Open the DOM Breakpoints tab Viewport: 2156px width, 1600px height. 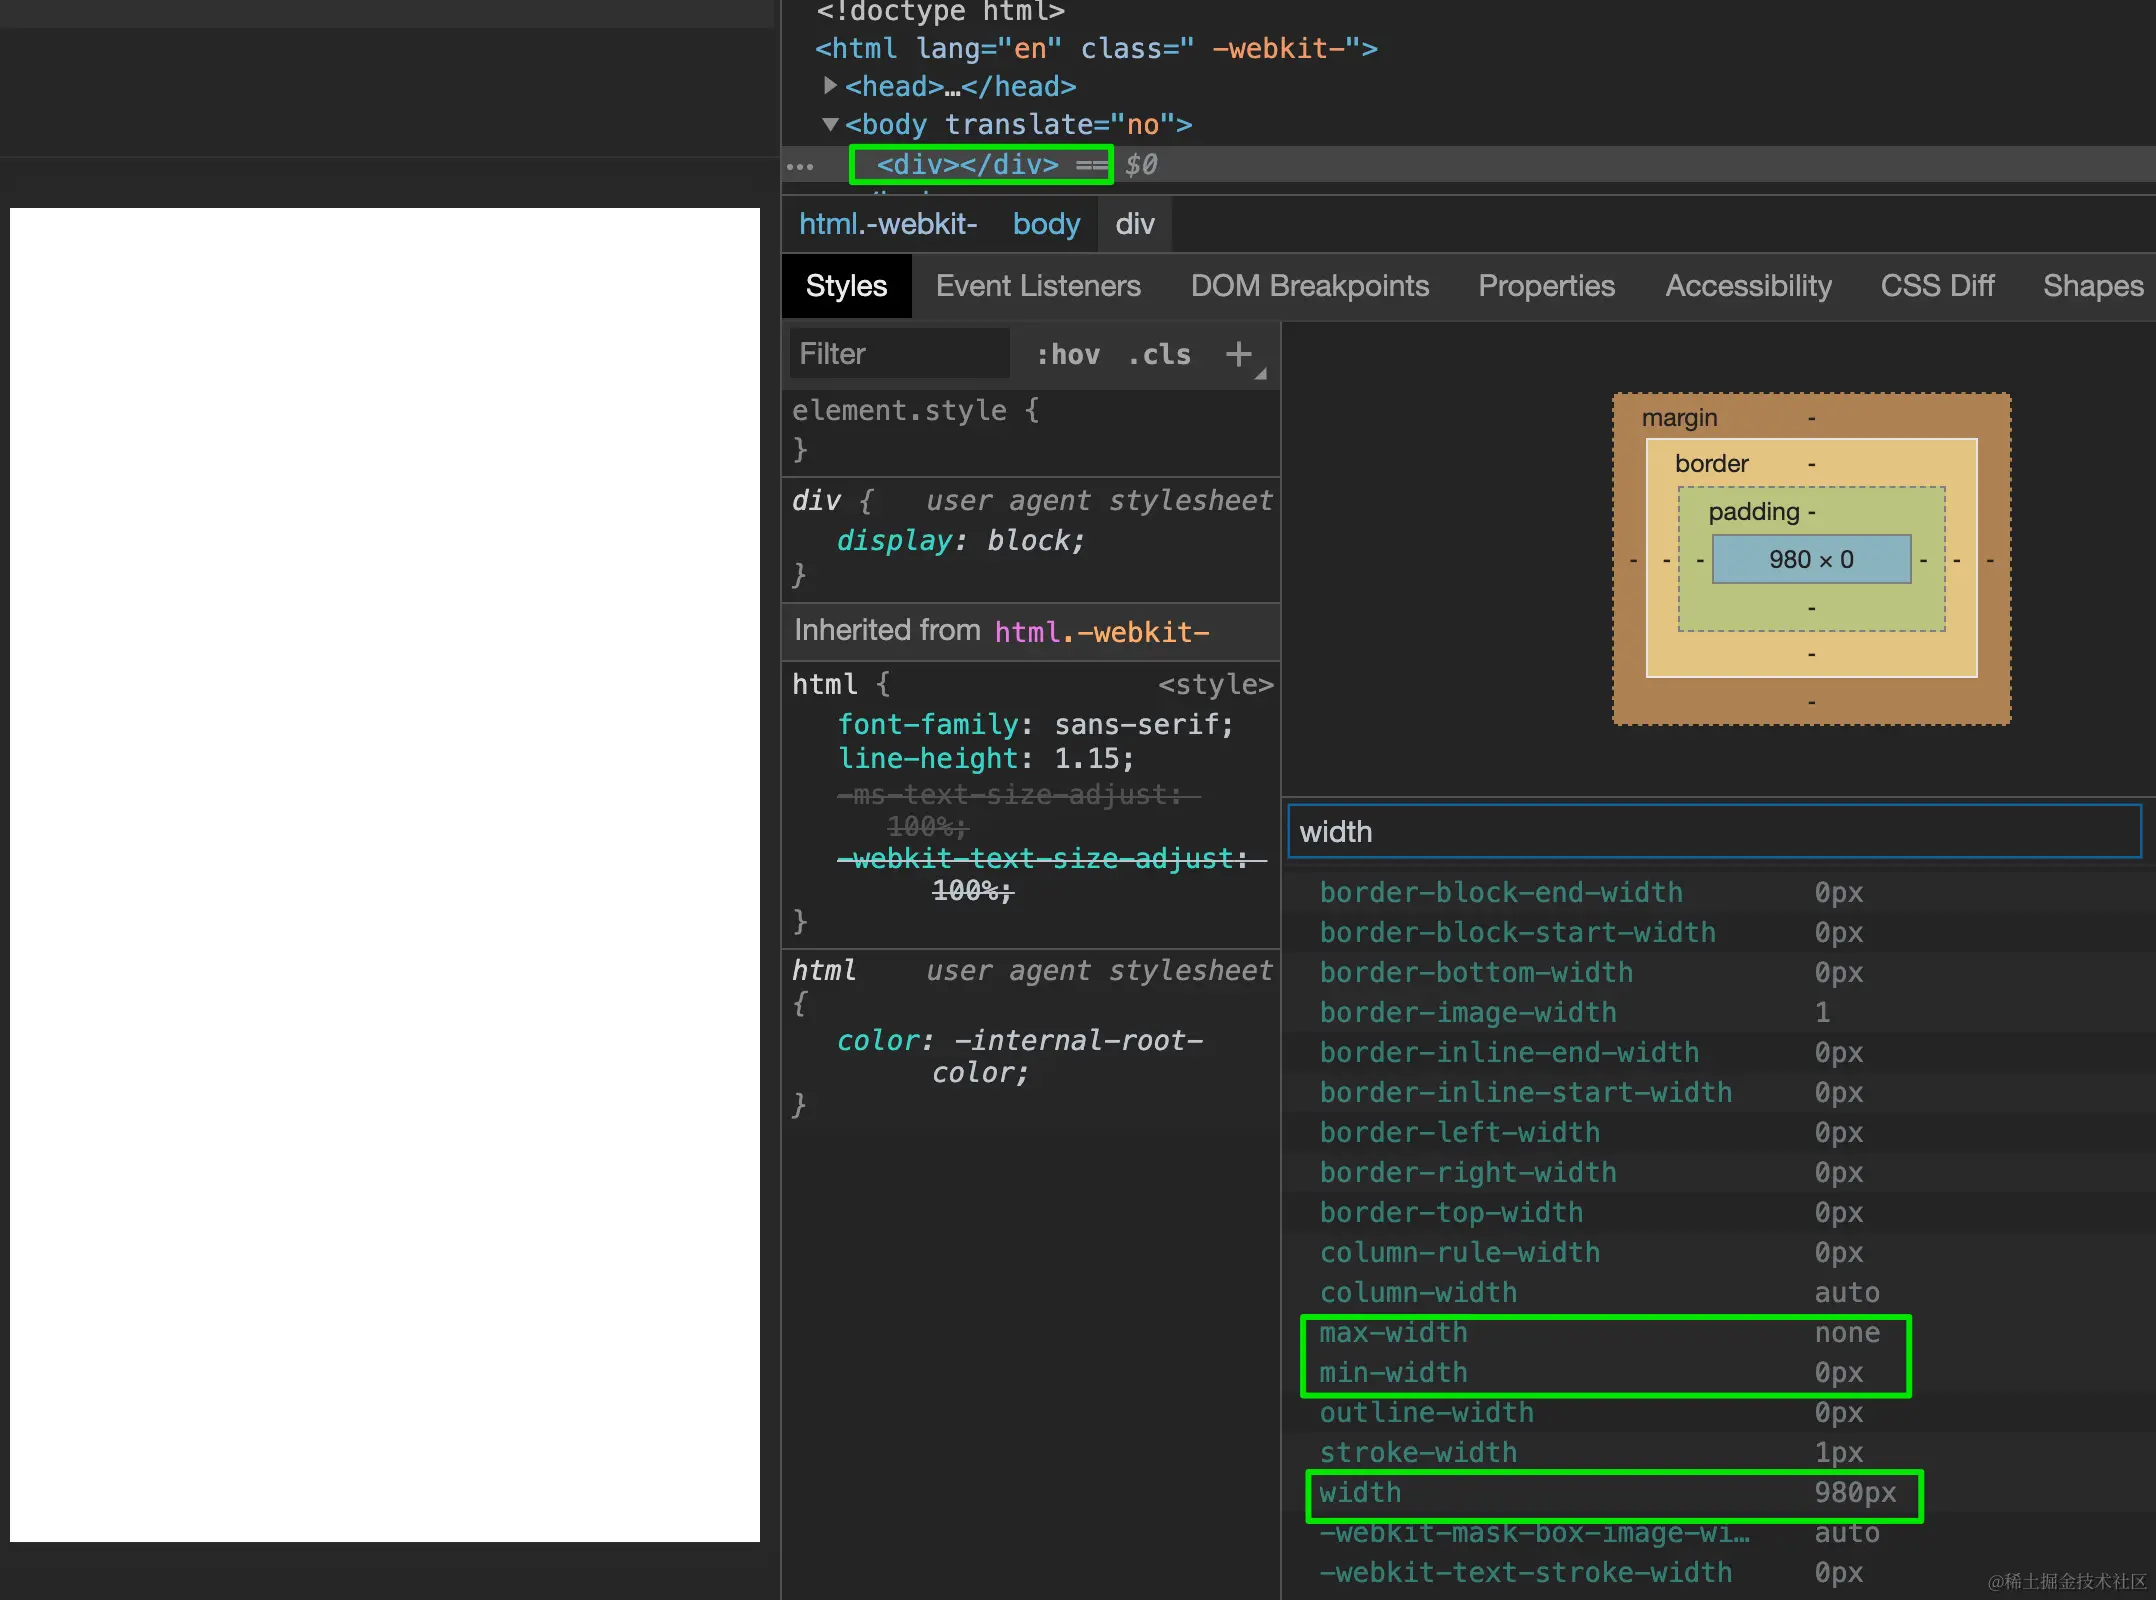point(1310,286)
